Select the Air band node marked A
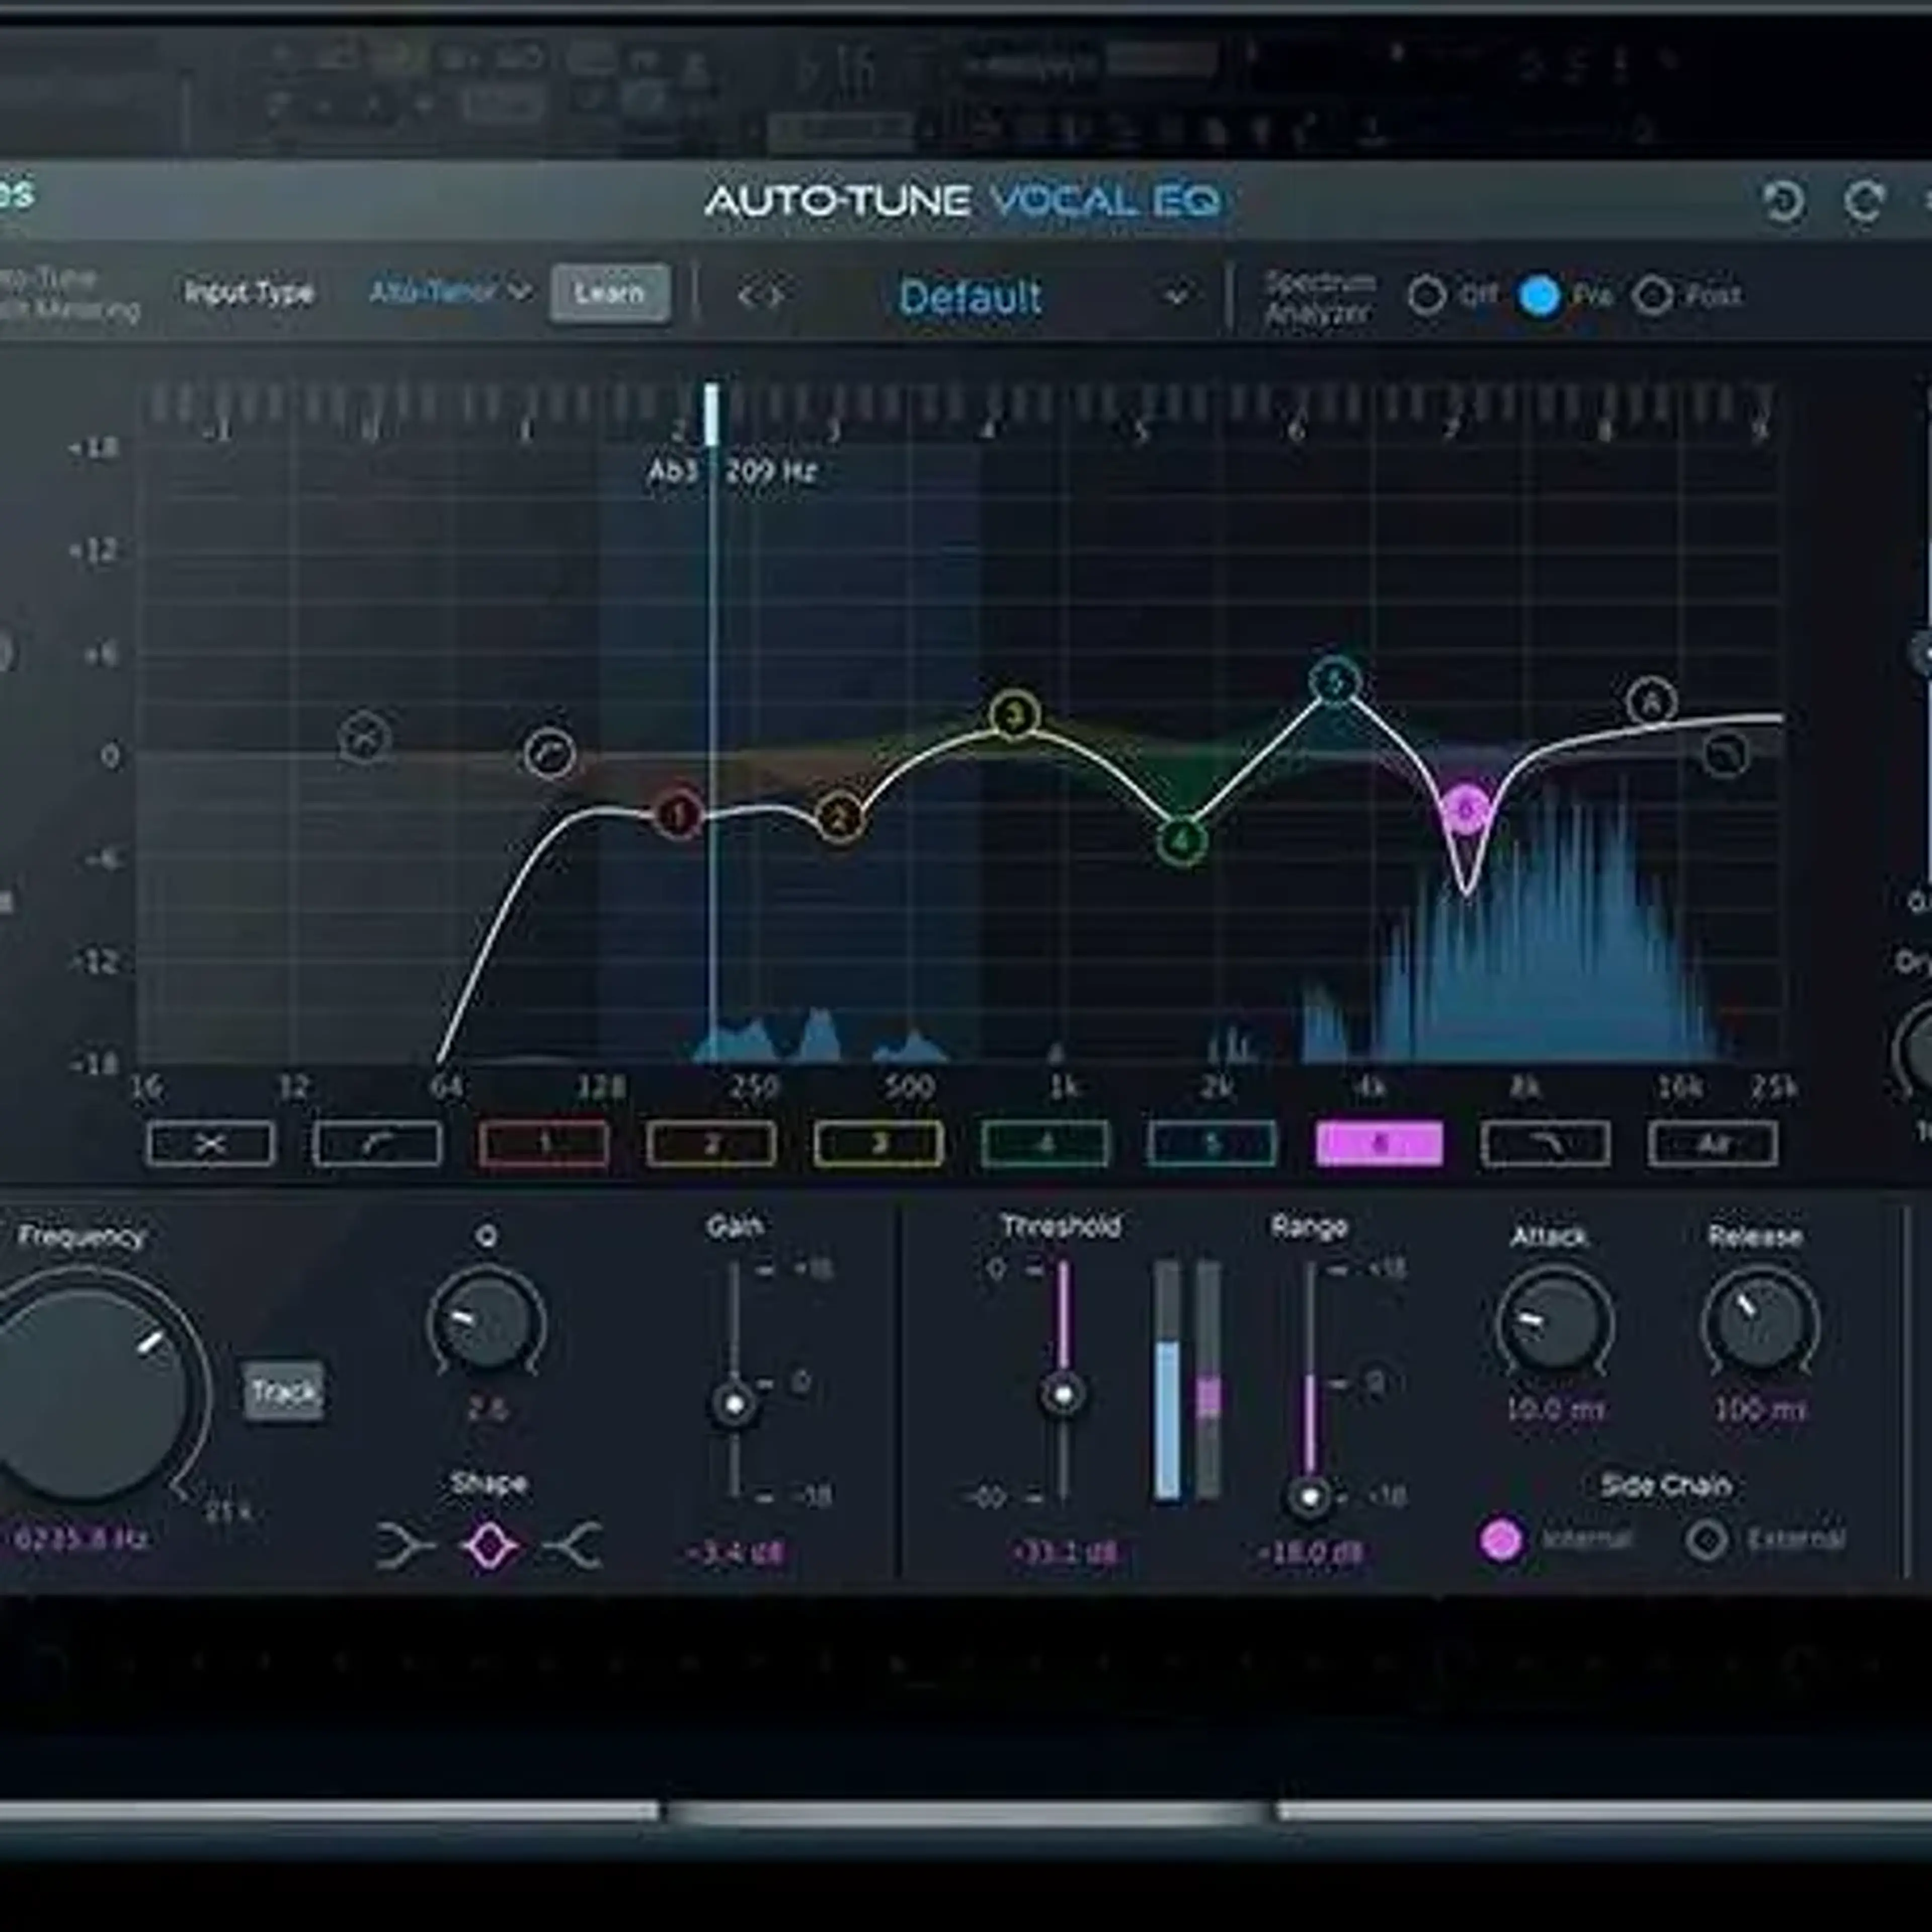 1651,702
